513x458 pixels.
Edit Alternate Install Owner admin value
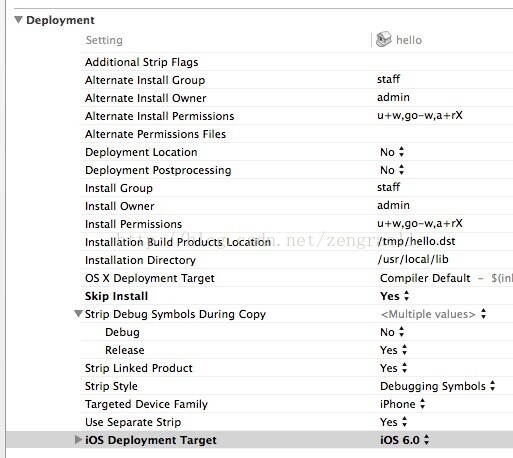[393, 97]
